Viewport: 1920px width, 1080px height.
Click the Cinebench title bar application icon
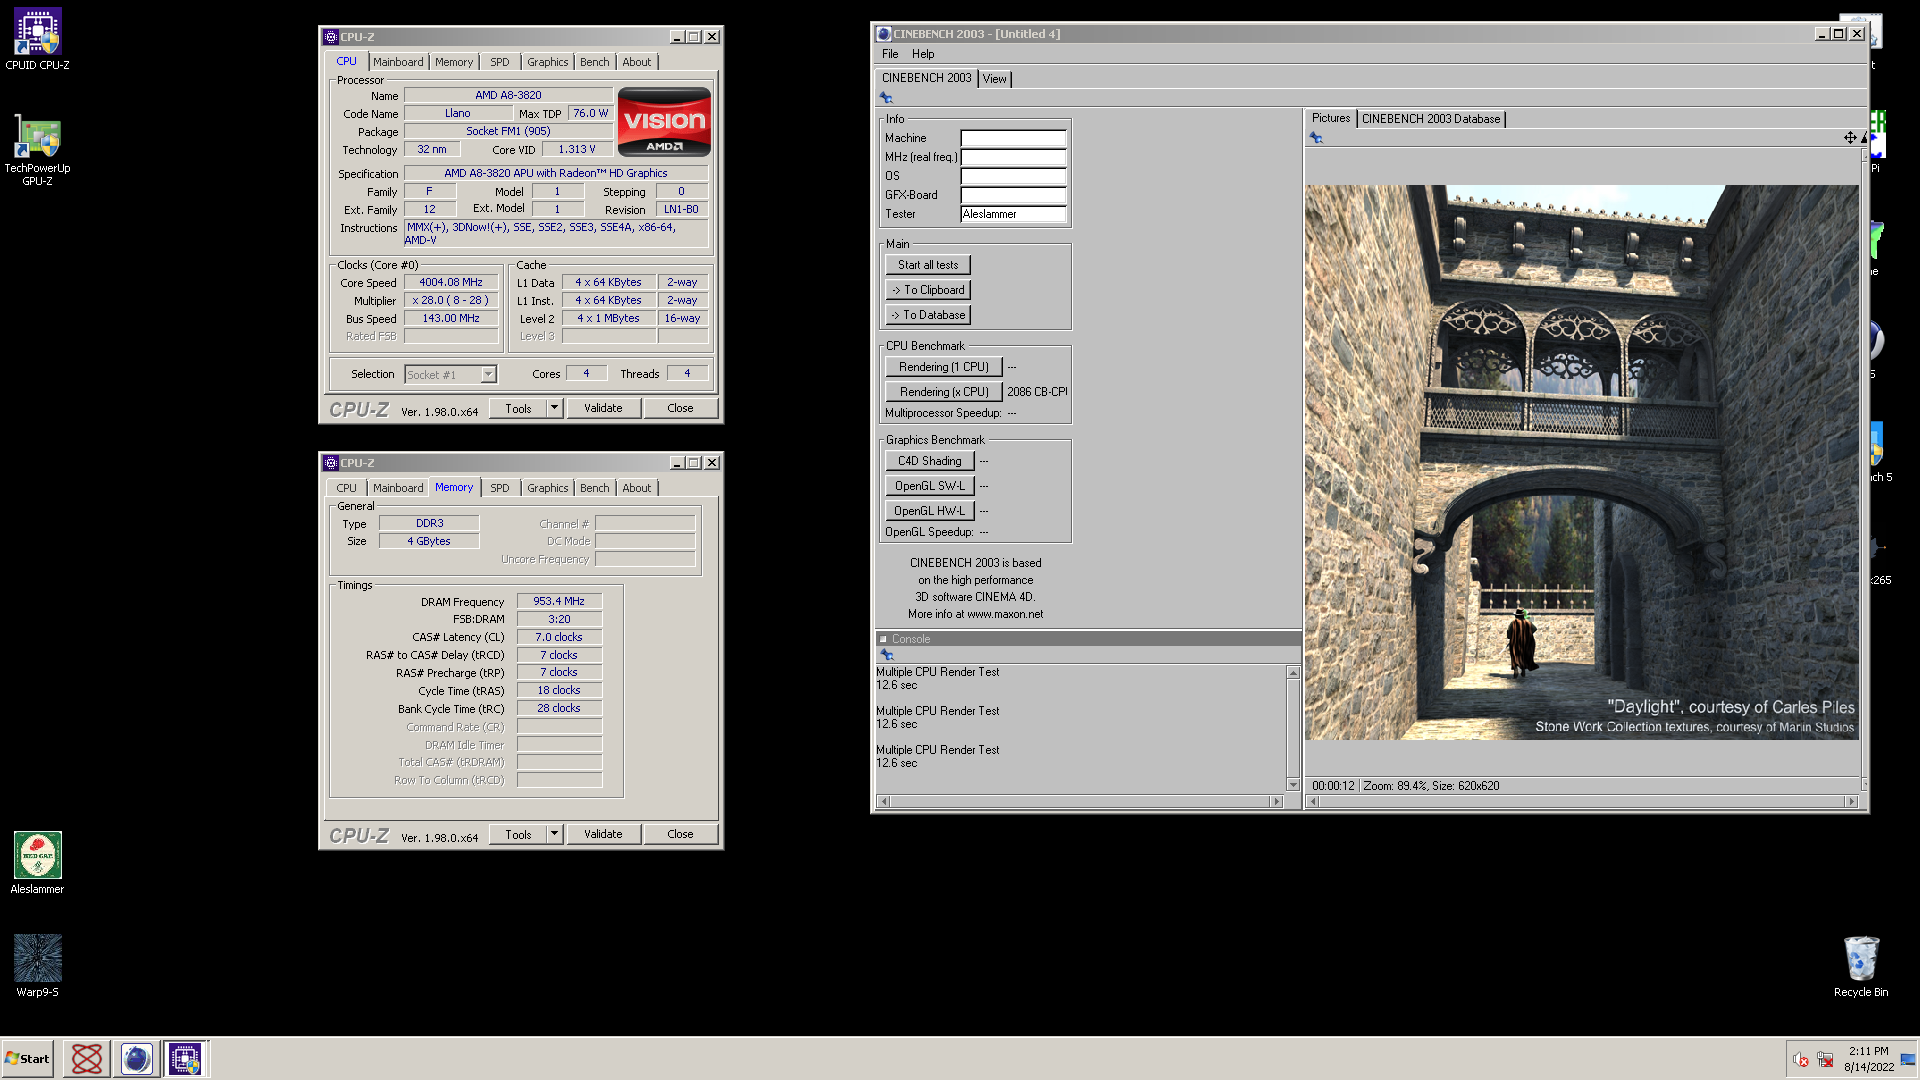[x=884, y=34]
